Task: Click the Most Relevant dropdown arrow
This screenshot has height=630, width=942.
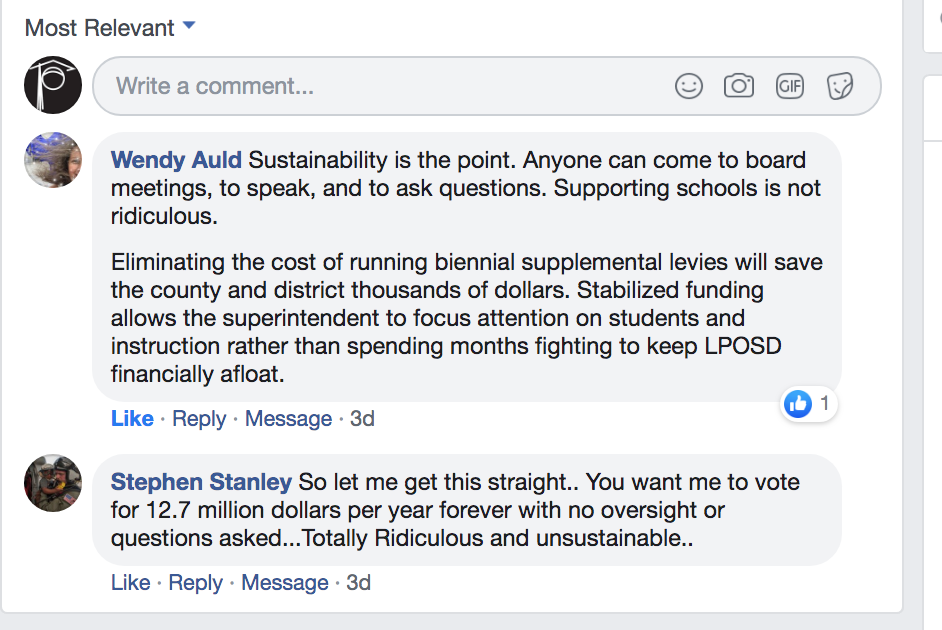Action: pyautogui.click(x=189, y=26)
